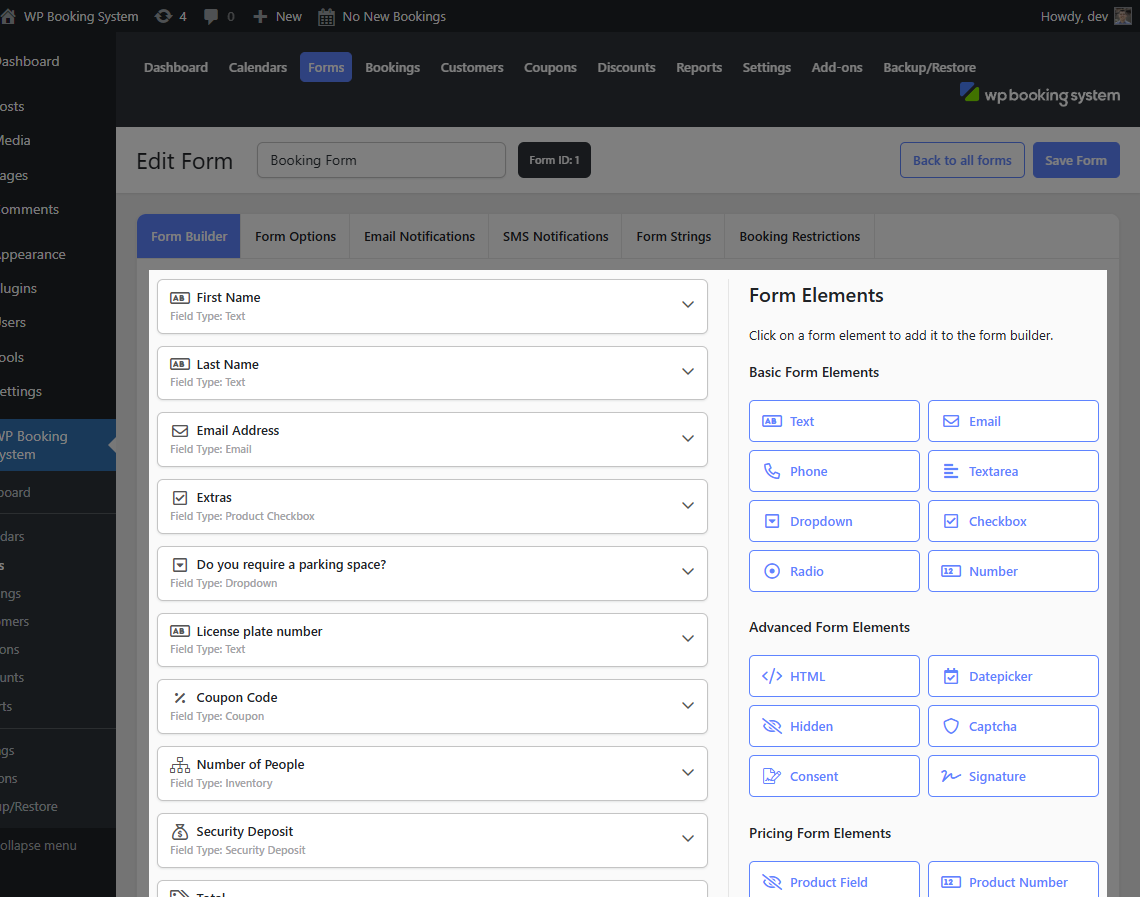Click the dev user avatar in admin bar
This screenshot has width=1140, height=897.
pos(1123,16)
